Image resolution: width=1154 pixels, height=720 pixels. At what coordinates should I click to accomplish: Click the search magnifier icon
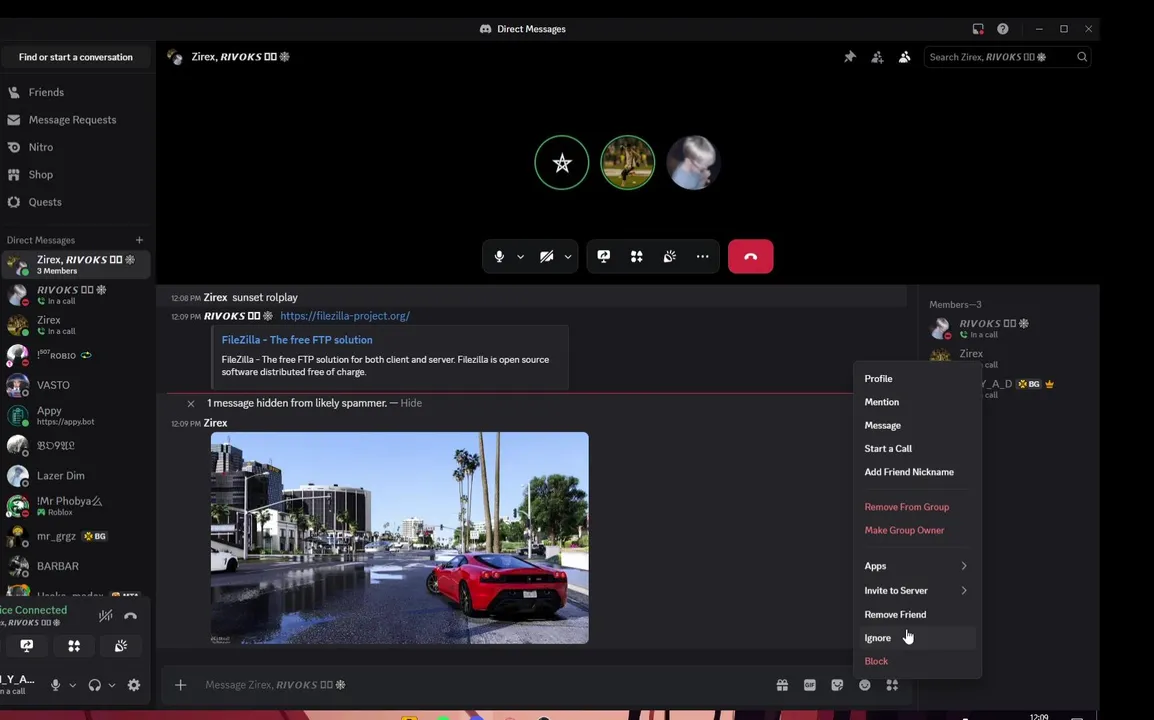pyautogui.click(x=1082, y=57)
